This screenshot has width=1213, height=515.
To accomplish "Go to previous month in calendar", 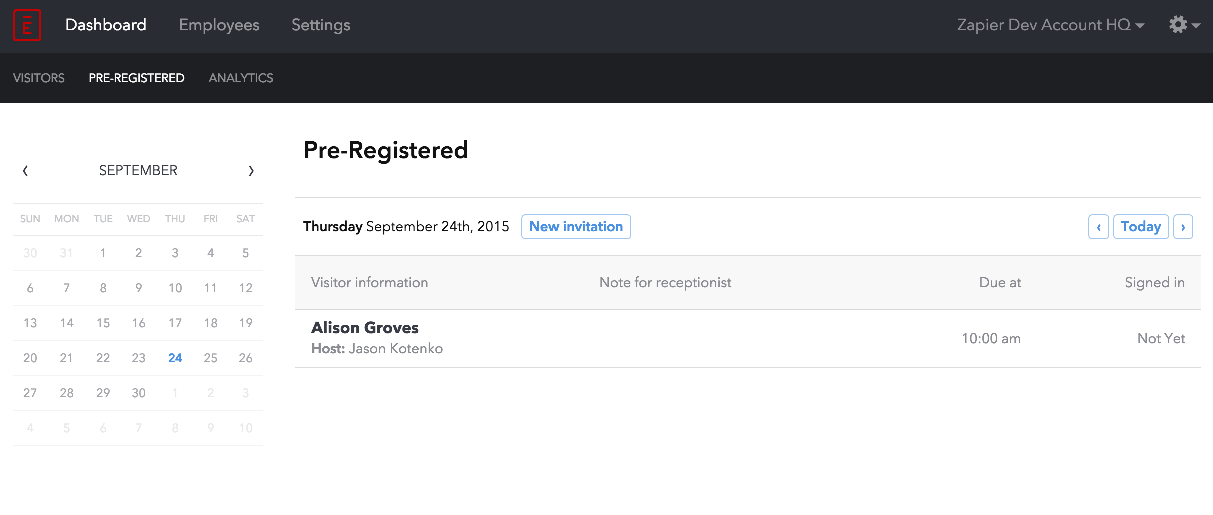I will coord(25,171).
